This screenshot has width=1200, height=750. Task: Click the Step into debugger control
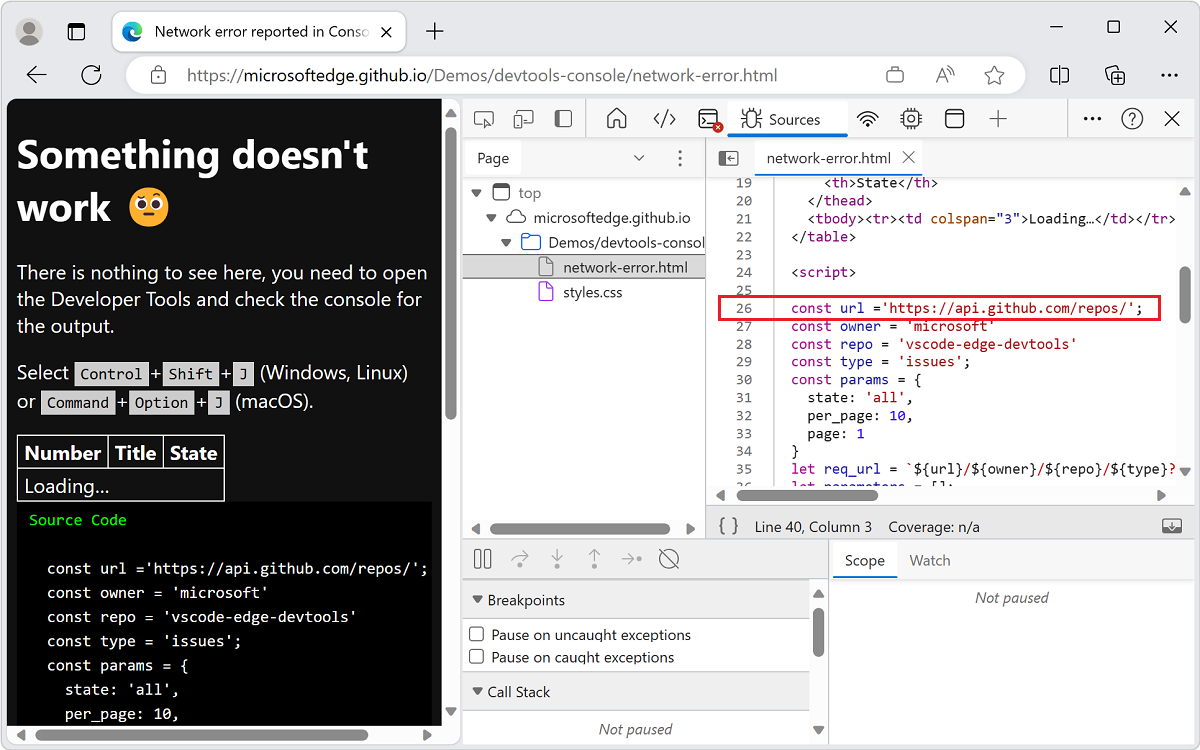tap(556, 559)
